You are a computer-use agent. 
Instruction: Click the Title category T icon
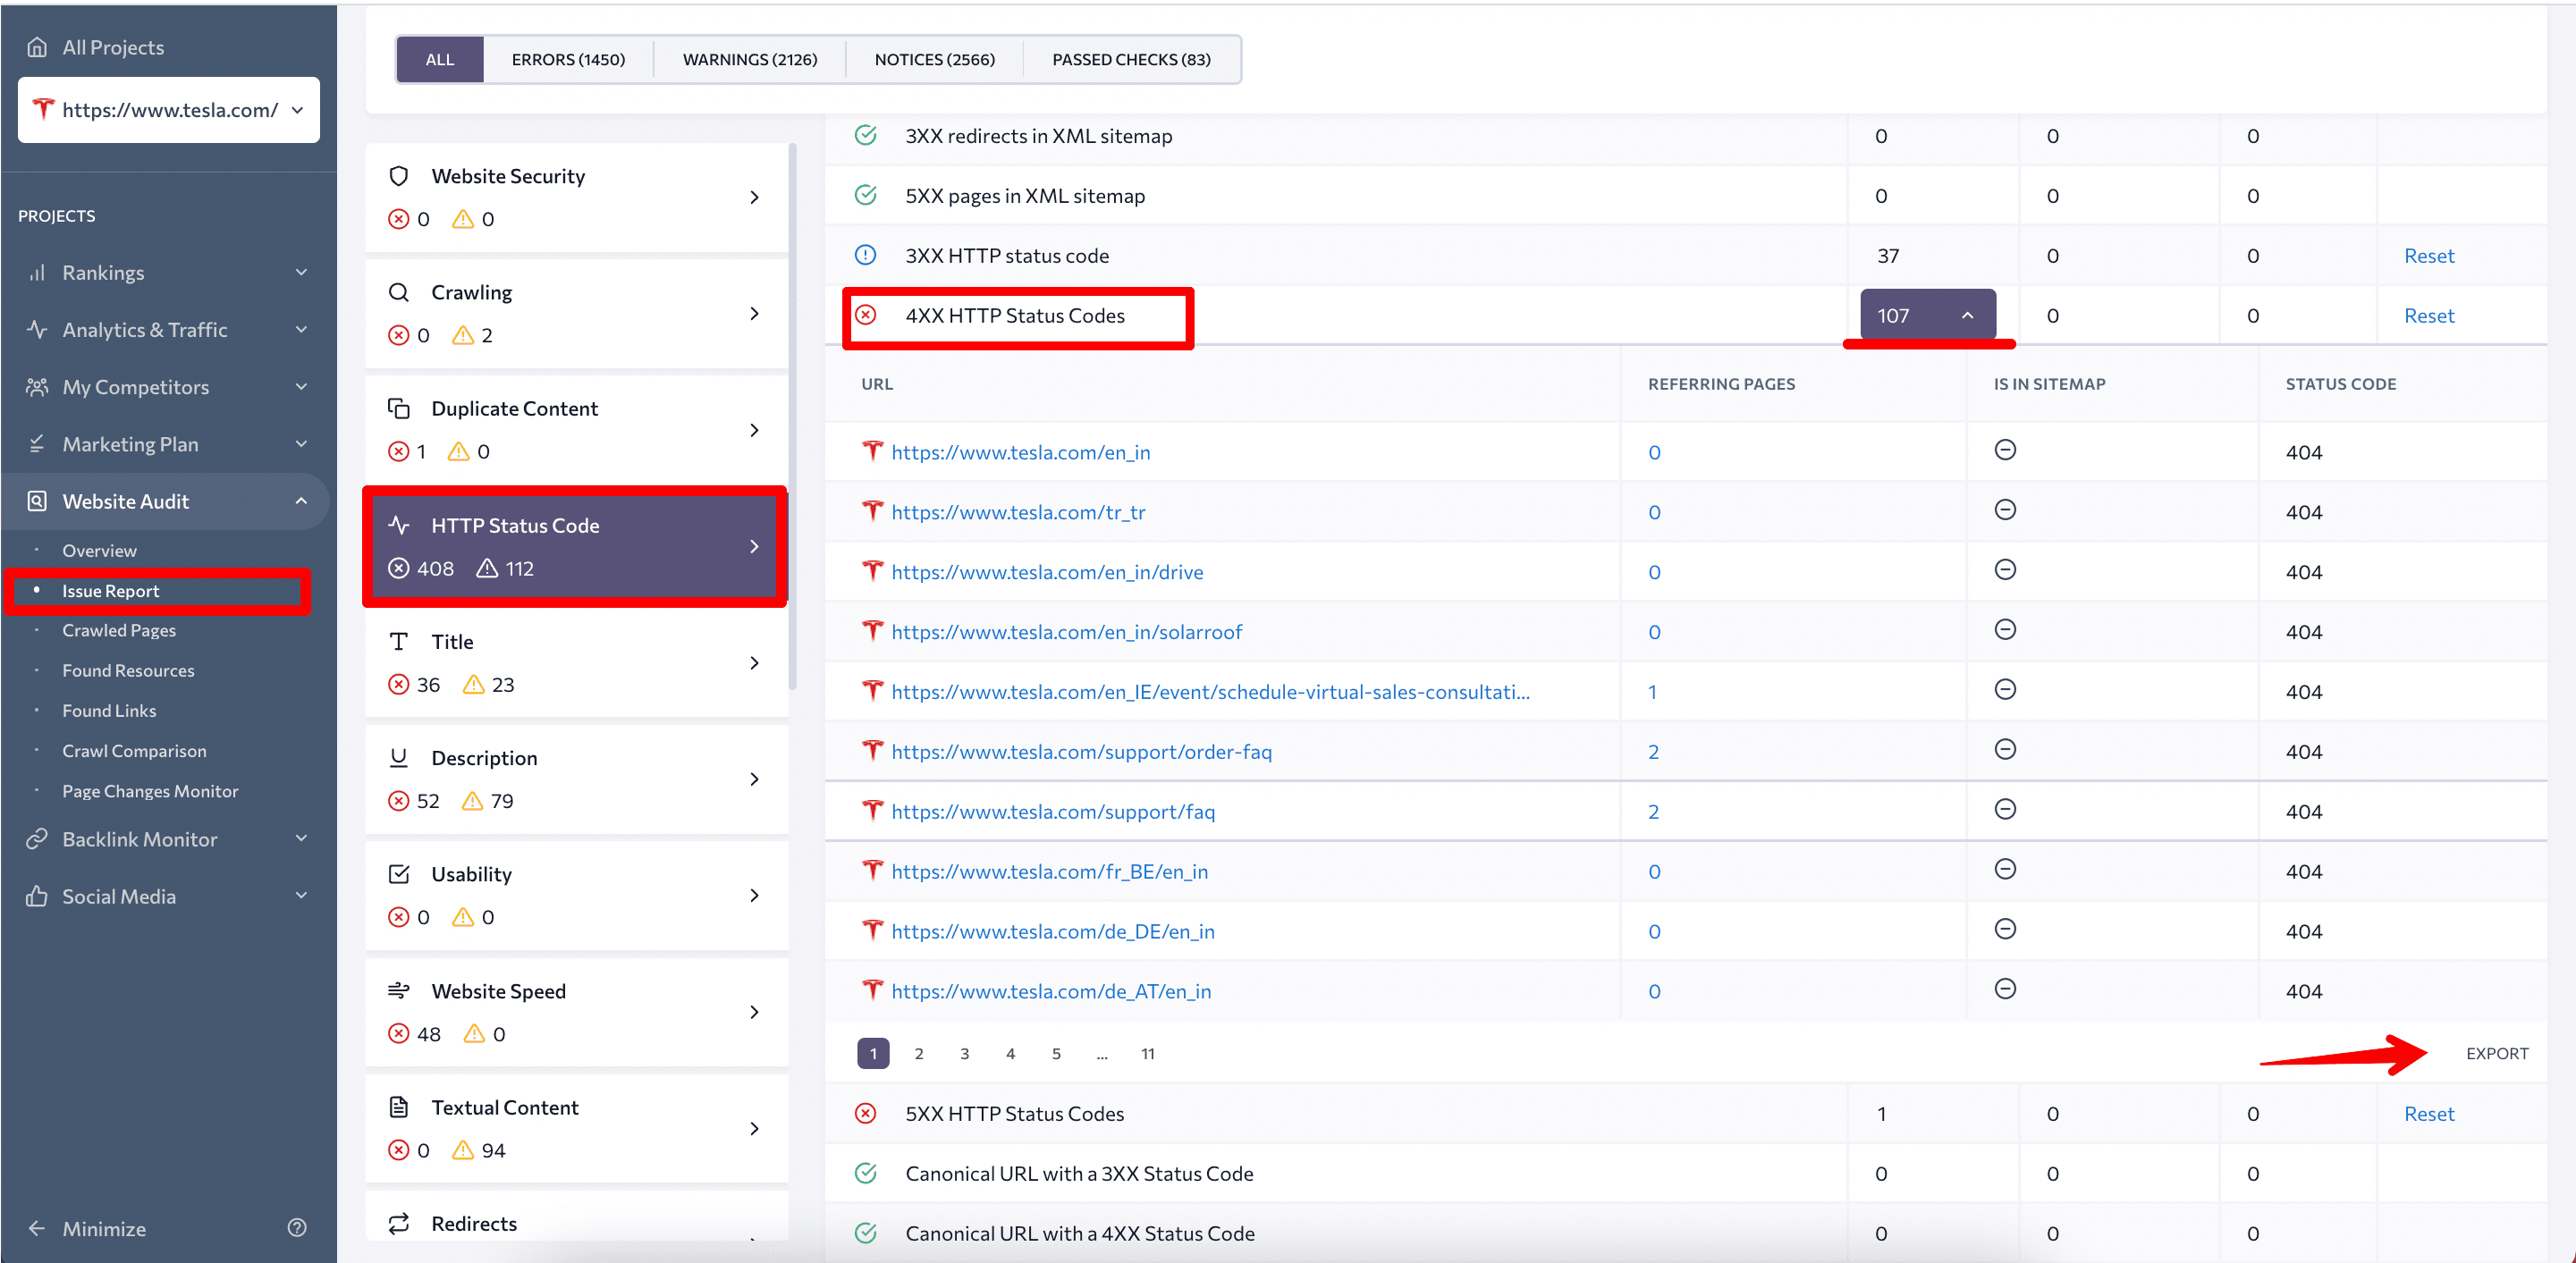point(398,641)
